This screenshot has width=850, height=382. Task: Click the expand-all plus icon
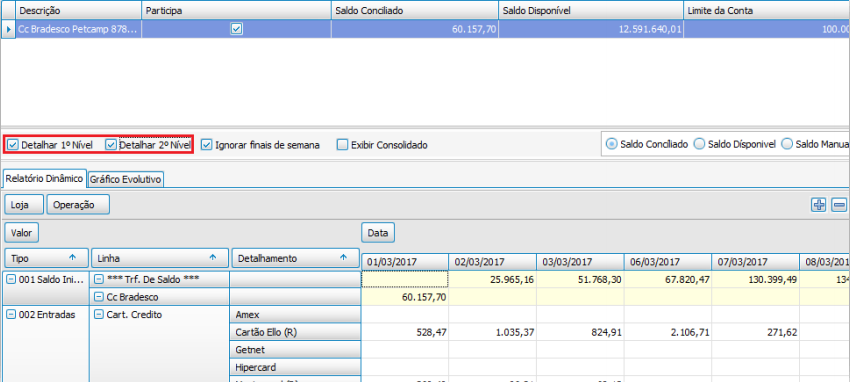(x=819, y=205)
